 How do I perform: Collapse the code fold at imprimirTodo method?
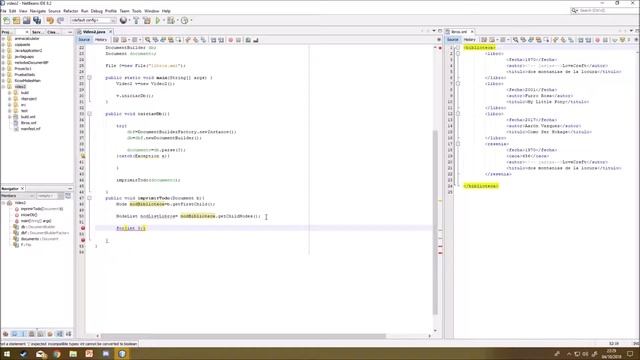click(89, 198)
